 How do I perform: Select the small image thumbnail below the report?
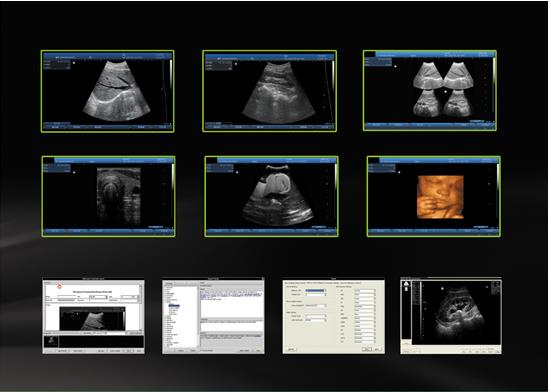(51, 341)
